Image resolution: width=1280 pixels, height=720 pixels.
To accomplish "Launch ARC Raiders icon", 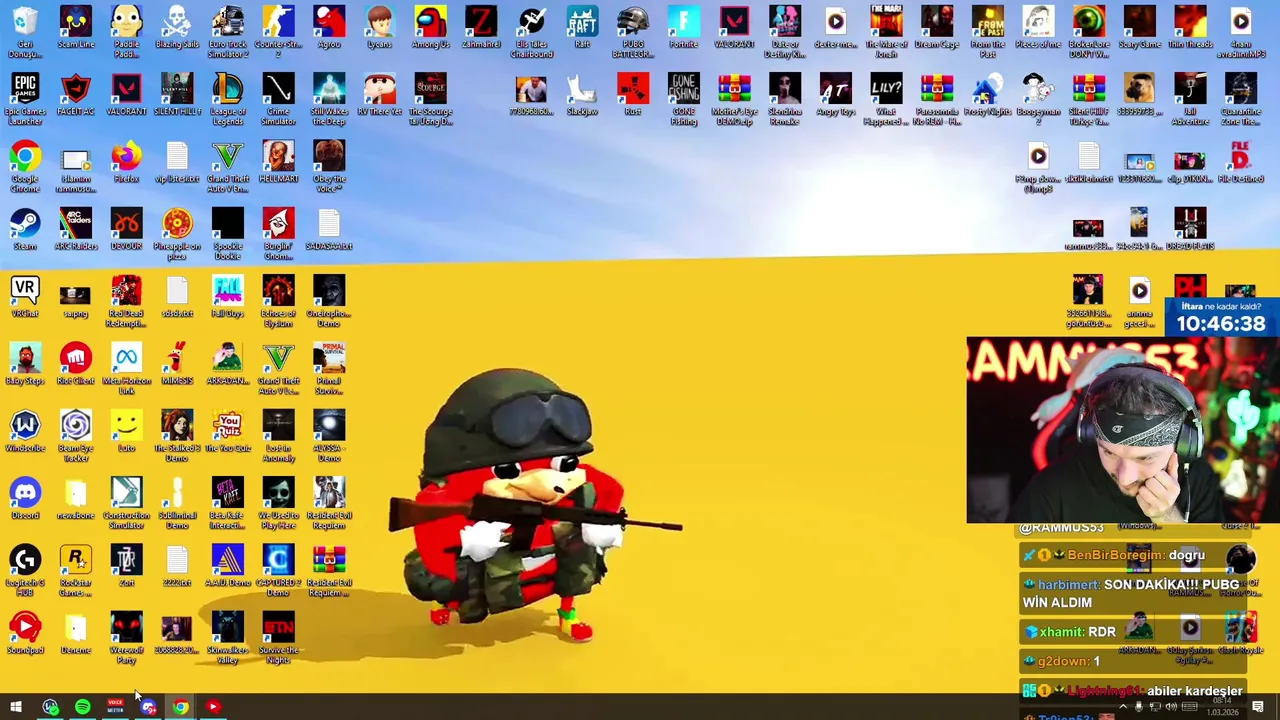I will [76, 229].
